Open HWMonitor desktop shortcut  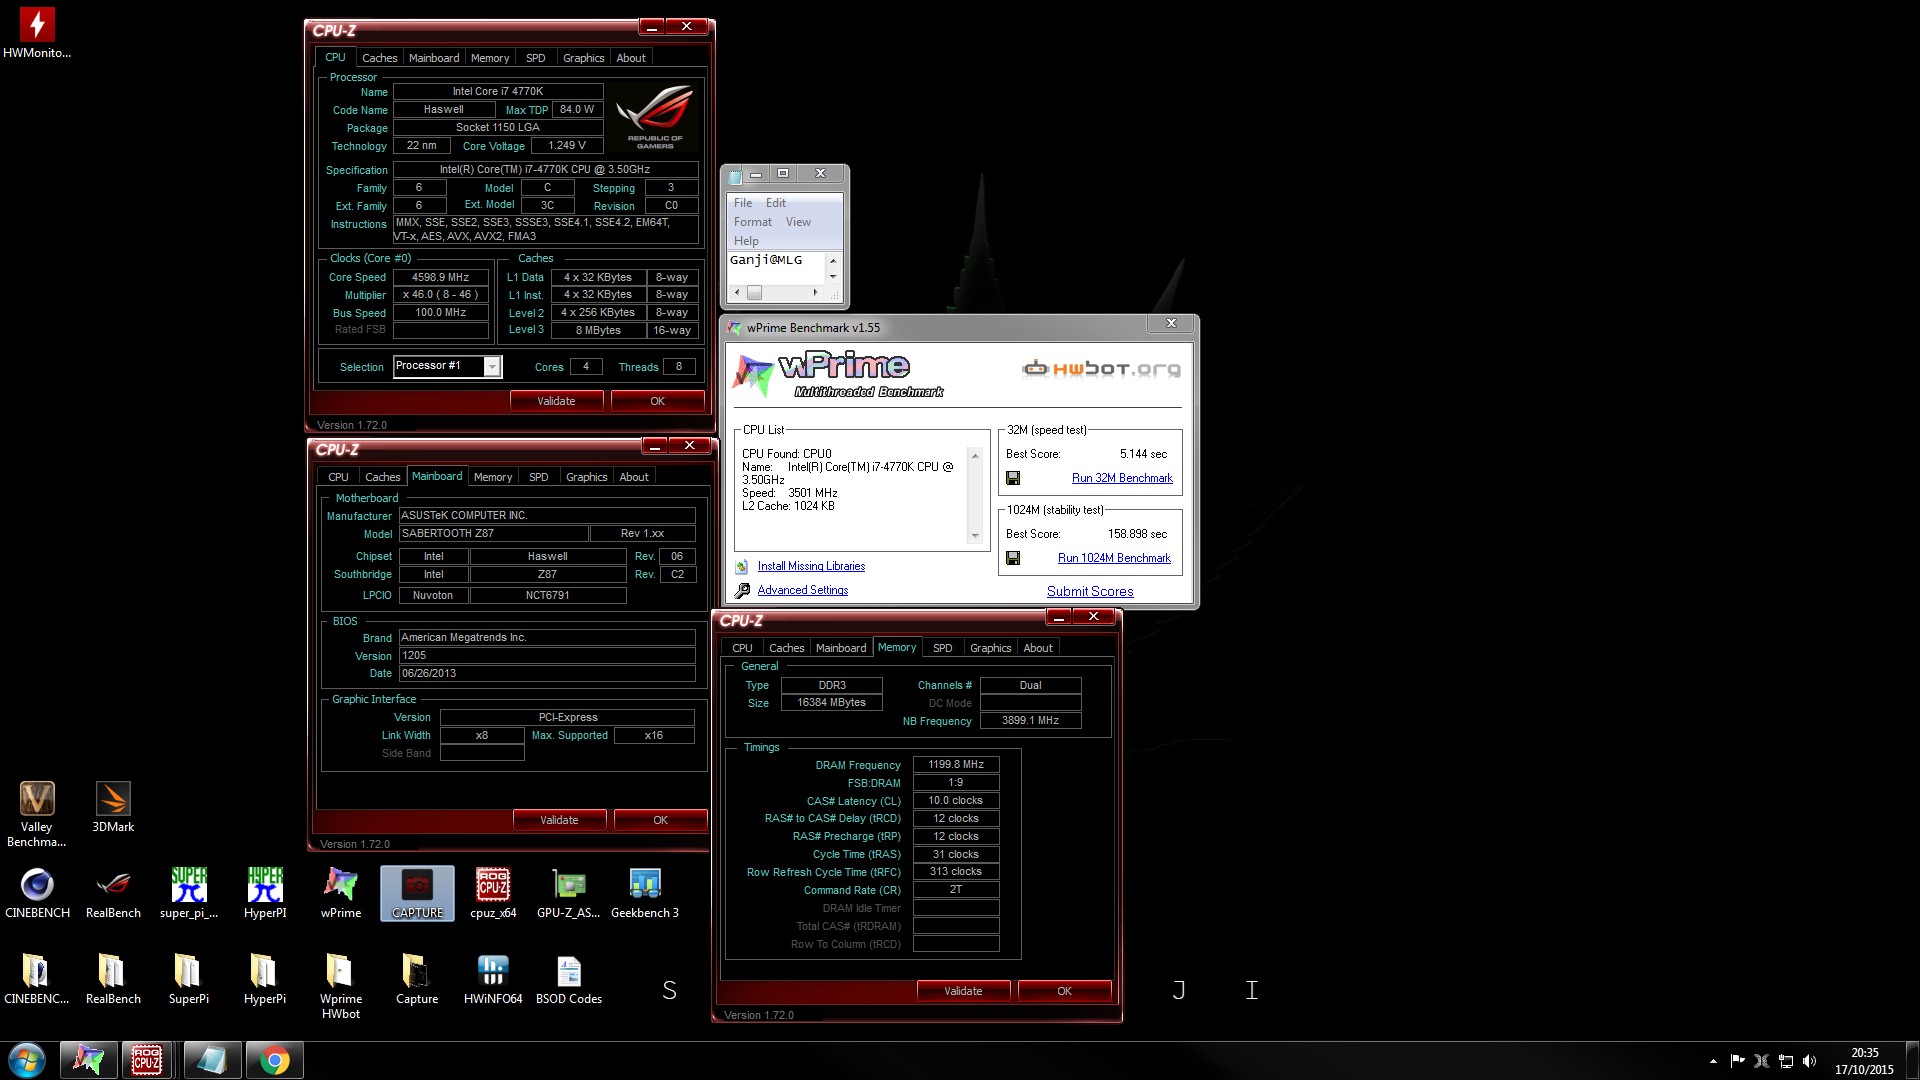37,33
